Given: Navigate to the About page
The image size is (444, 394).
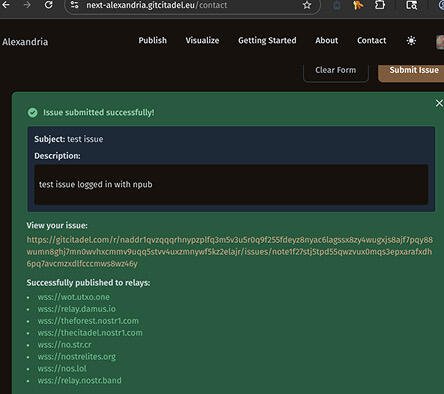Looking at the screenshot, I should point(327,40).
